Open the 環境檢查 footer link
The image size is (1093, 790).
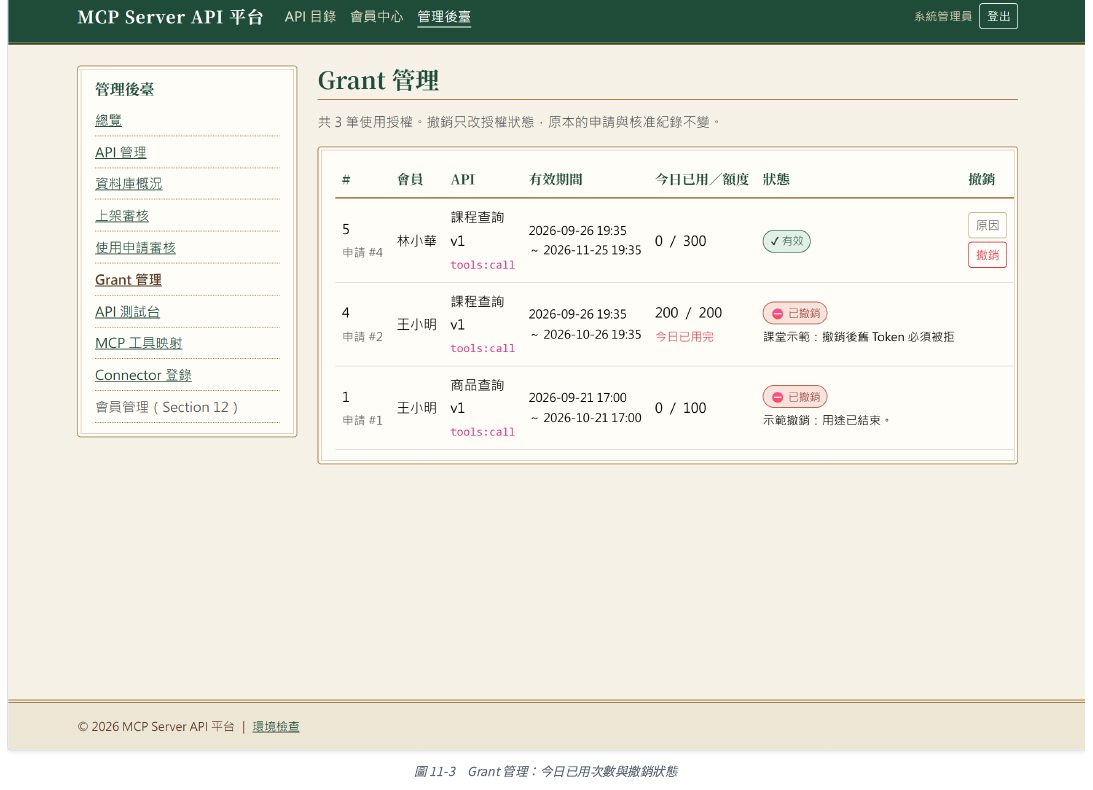276,727
